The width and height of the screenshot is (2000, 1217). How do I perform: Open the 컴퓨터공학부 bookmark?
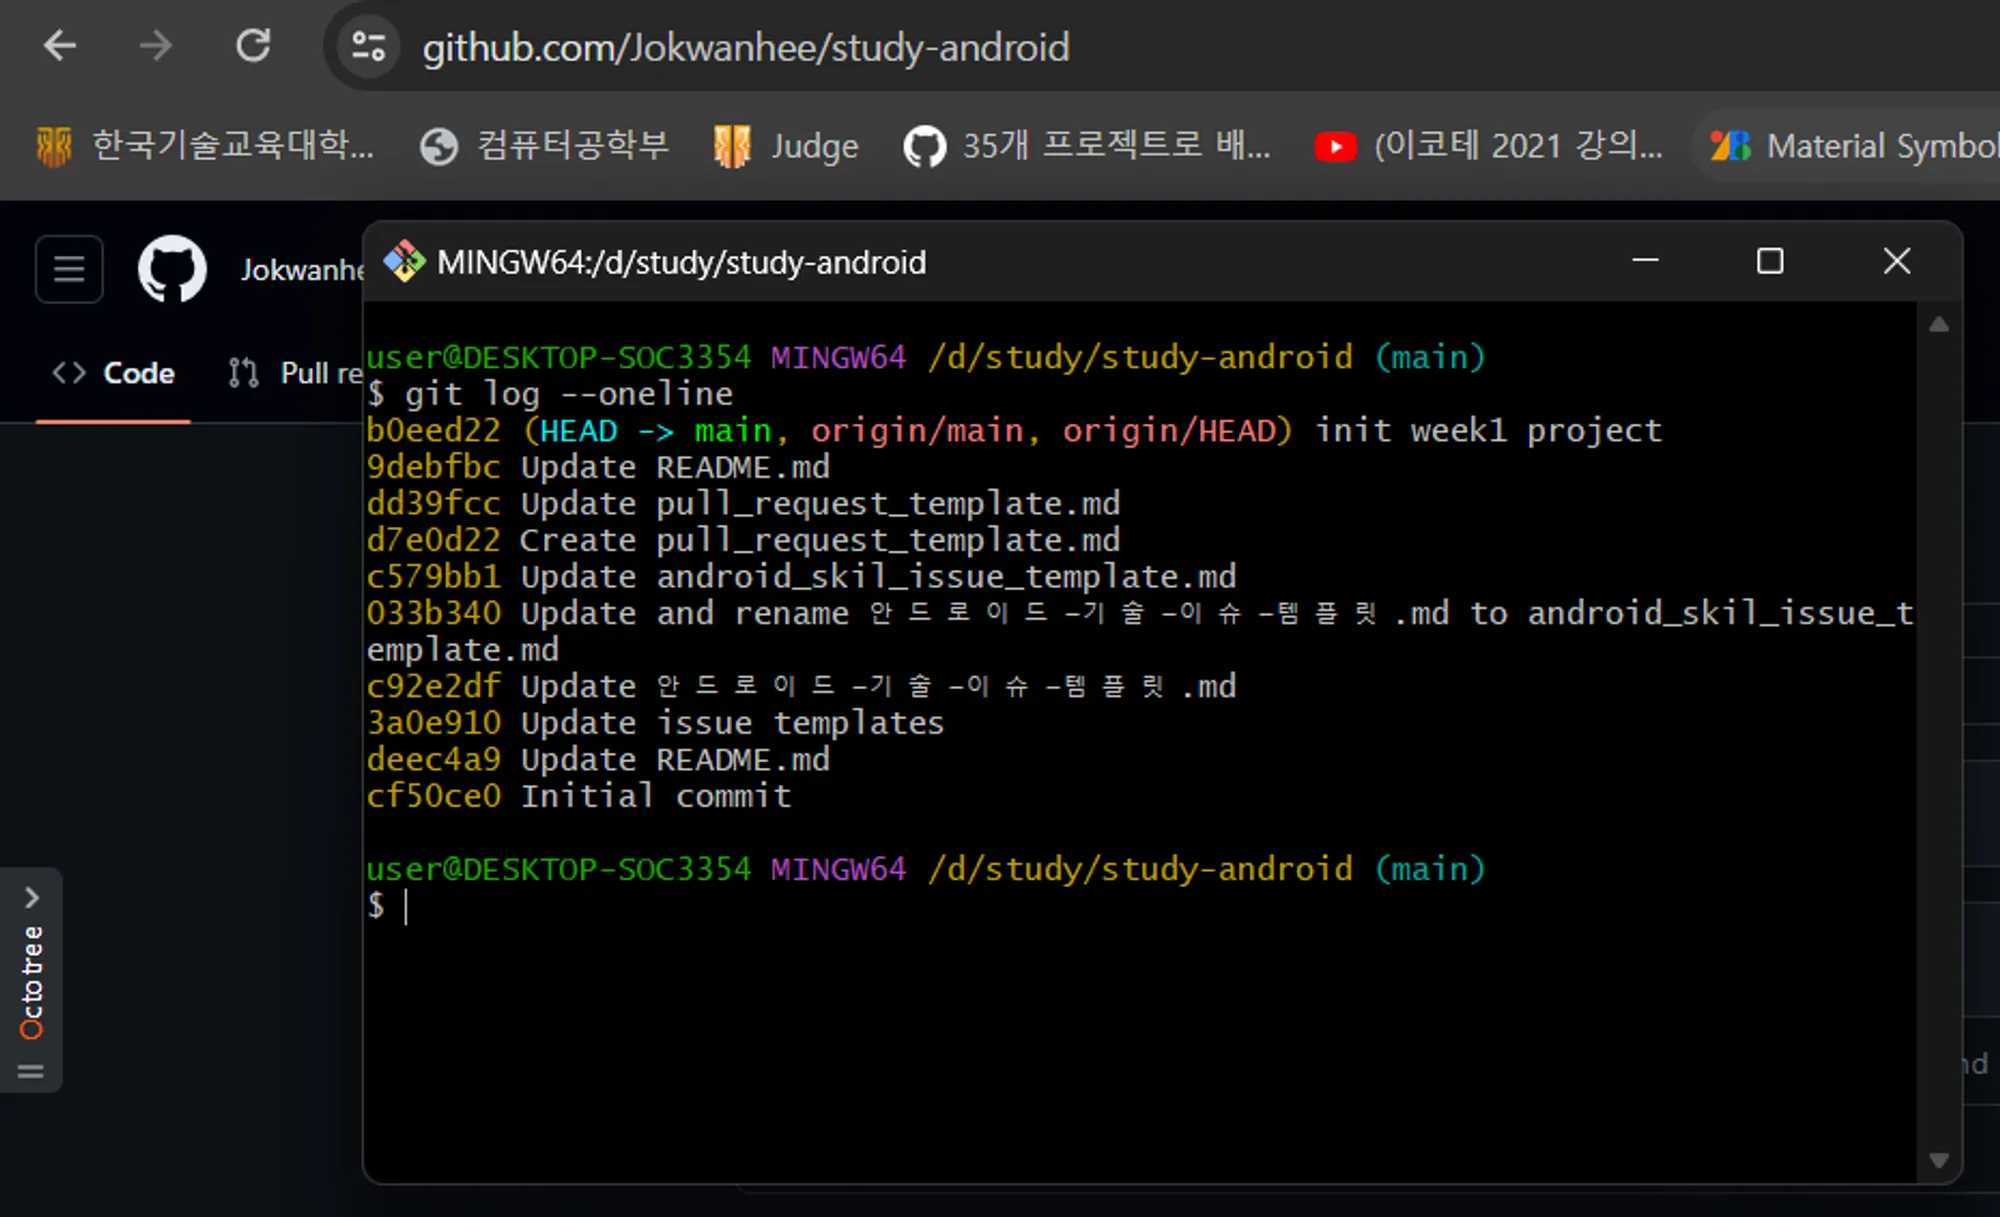(x=545, y=146)
